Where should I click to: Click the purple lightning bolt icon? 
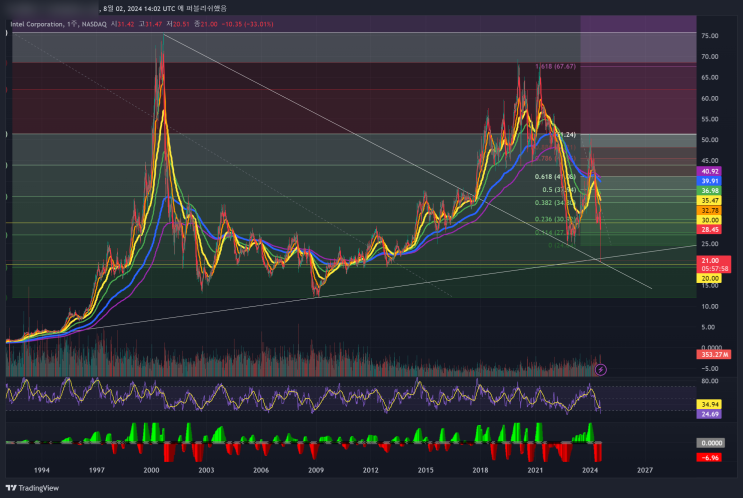(x=600, y=370)
